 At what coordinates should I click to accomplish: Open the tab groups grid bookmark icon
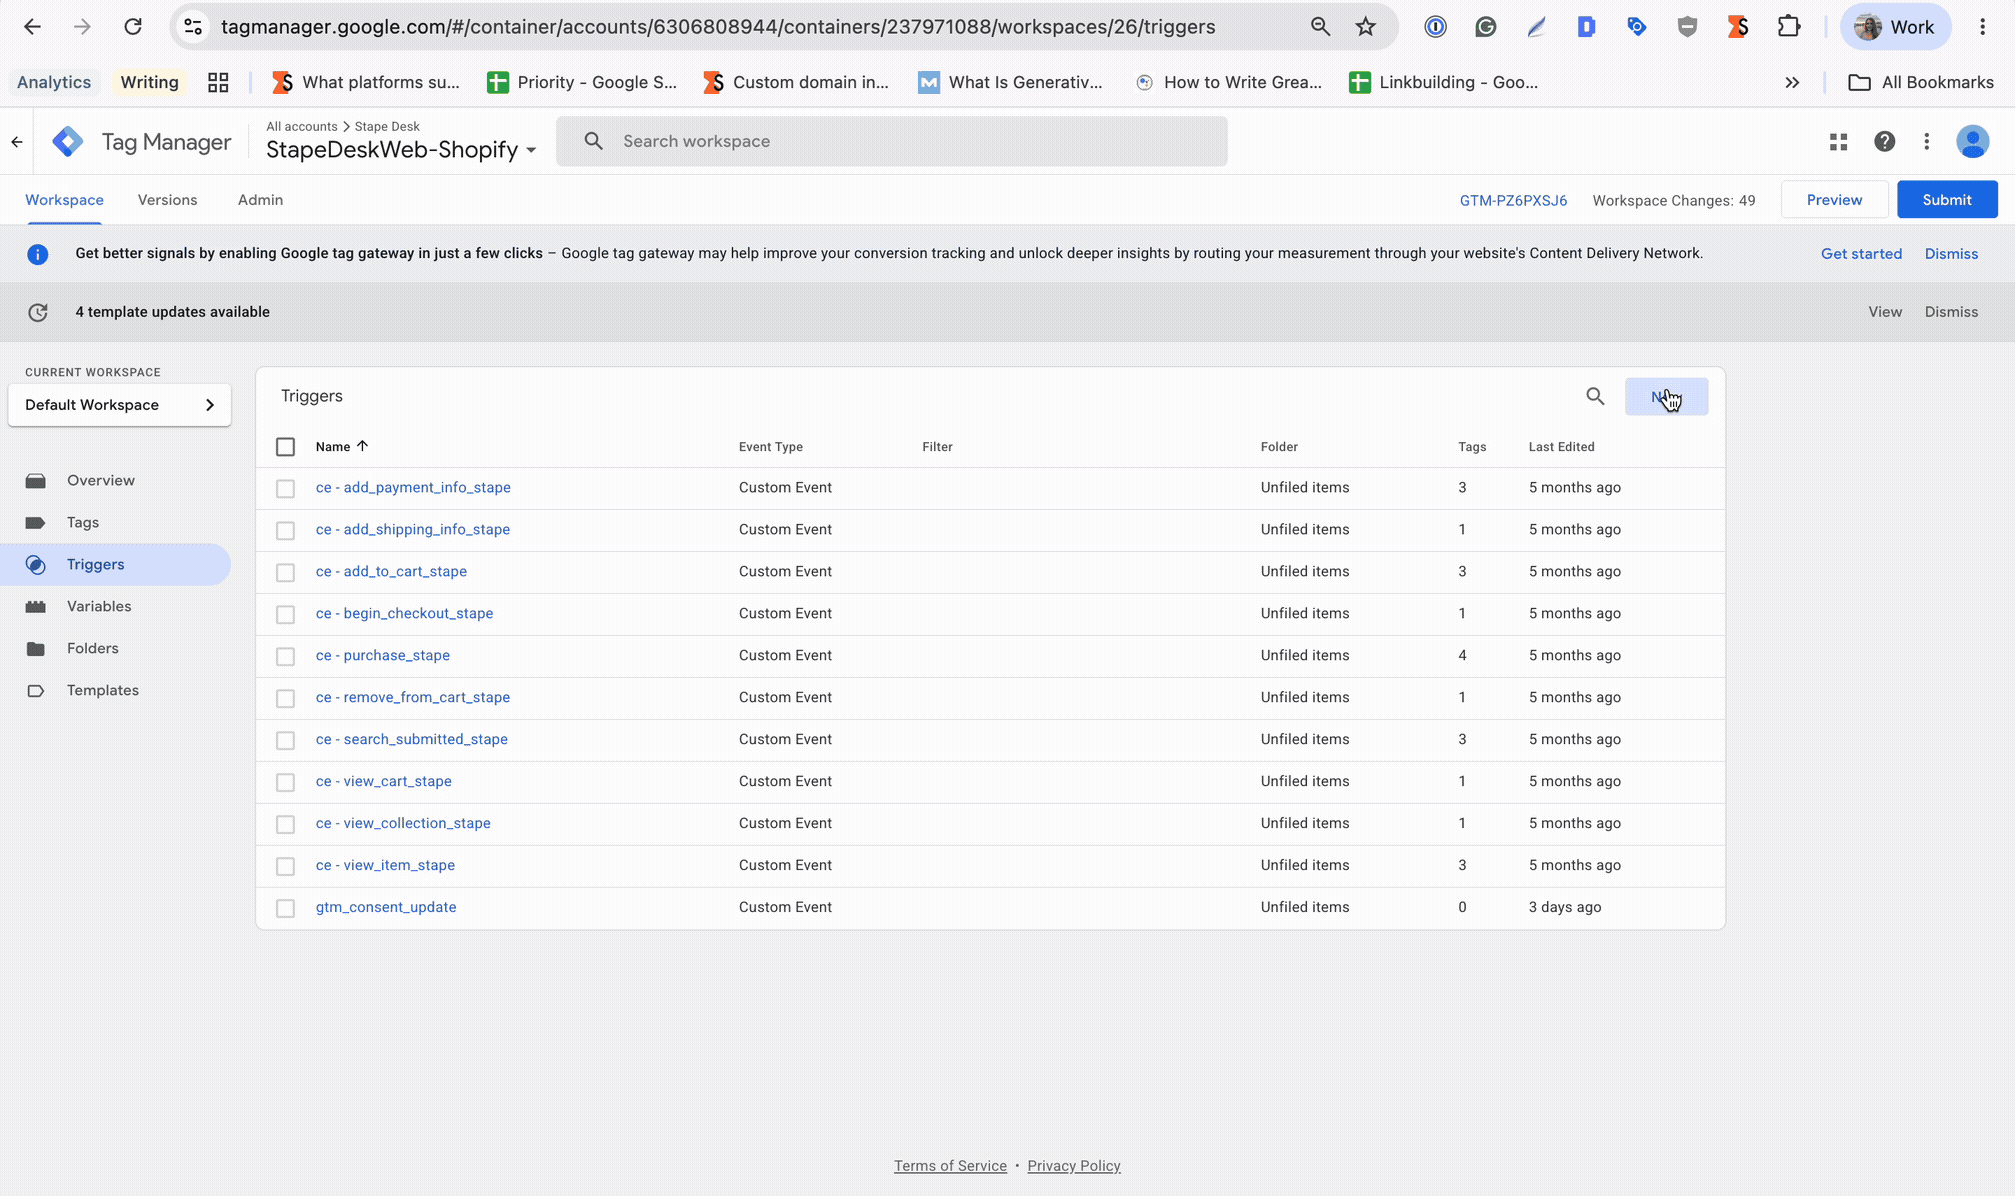click(218, 83)
